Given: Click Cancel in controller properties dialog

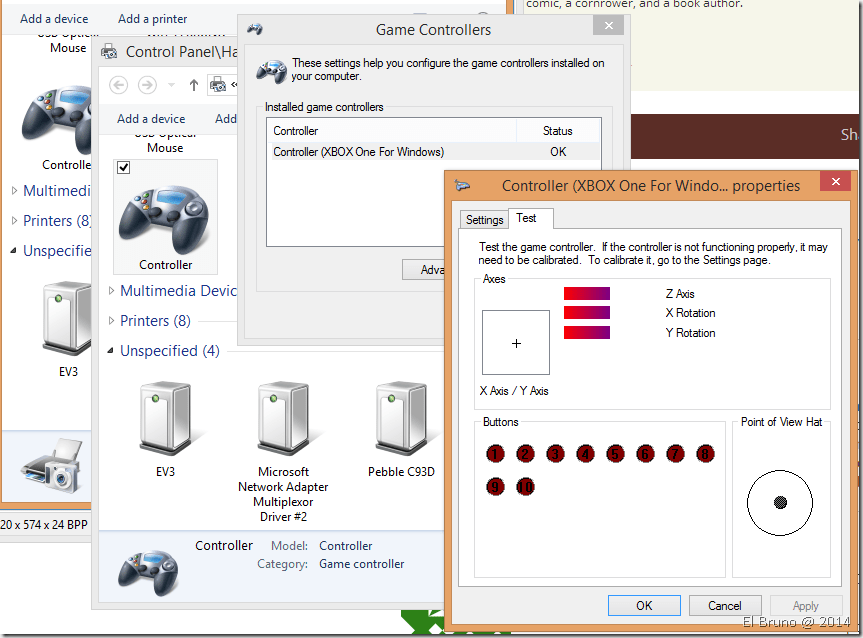Looking at the screenshot, I should pos(724,605).
